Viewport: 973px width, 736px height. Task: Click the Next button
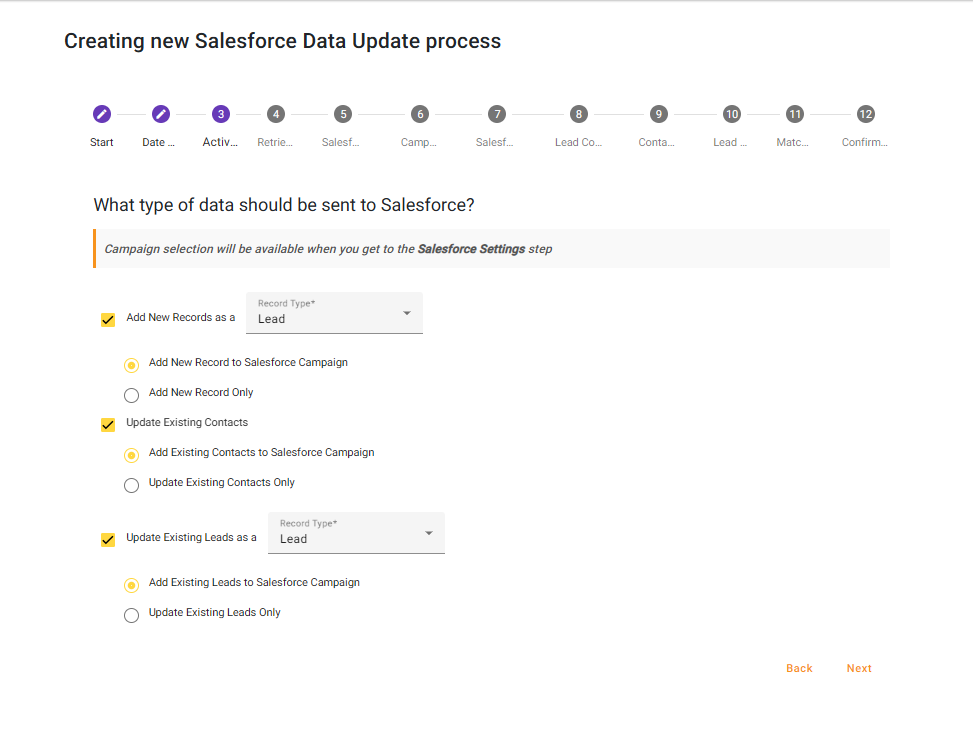coord(858,668)
